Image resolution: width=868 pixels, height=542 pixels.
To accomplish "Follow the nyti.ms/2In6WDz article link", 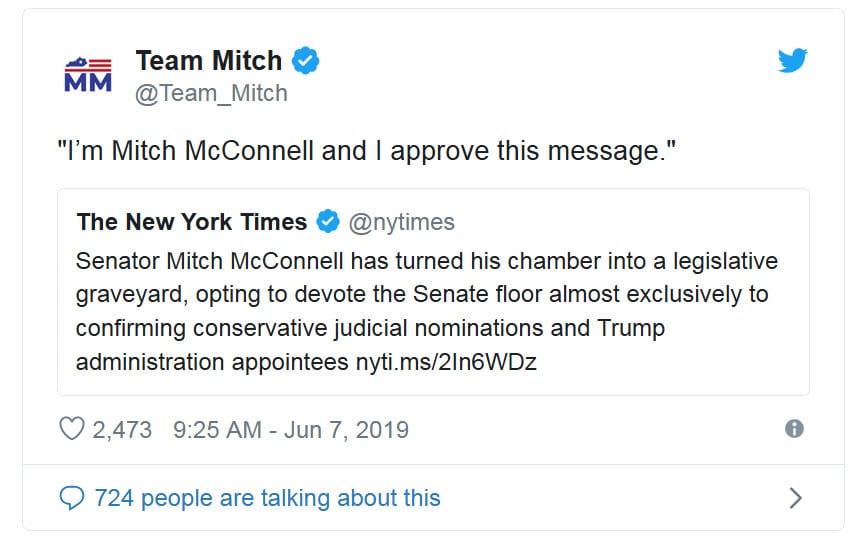I will pos(446,362).
